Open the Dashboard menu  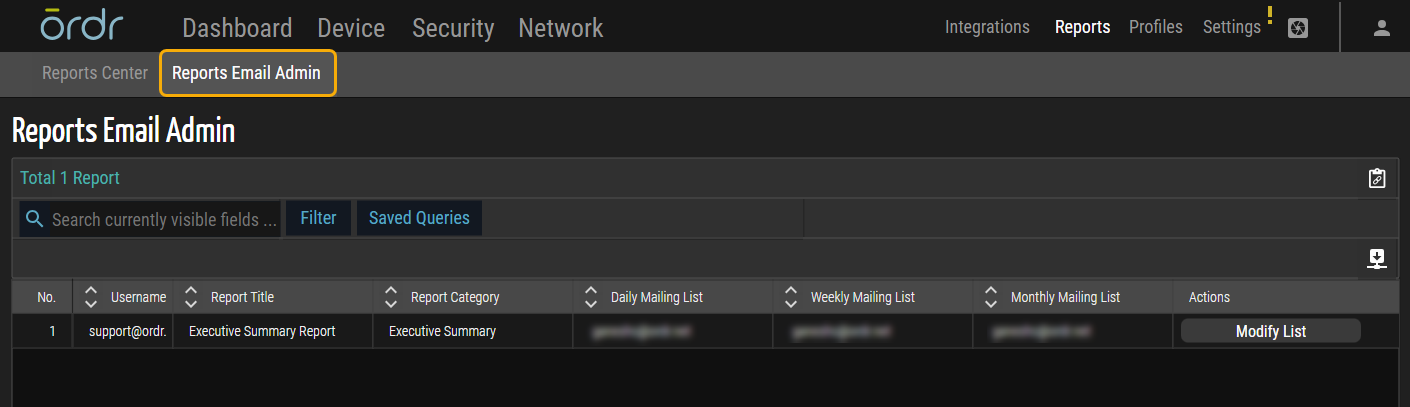(237, 28)
